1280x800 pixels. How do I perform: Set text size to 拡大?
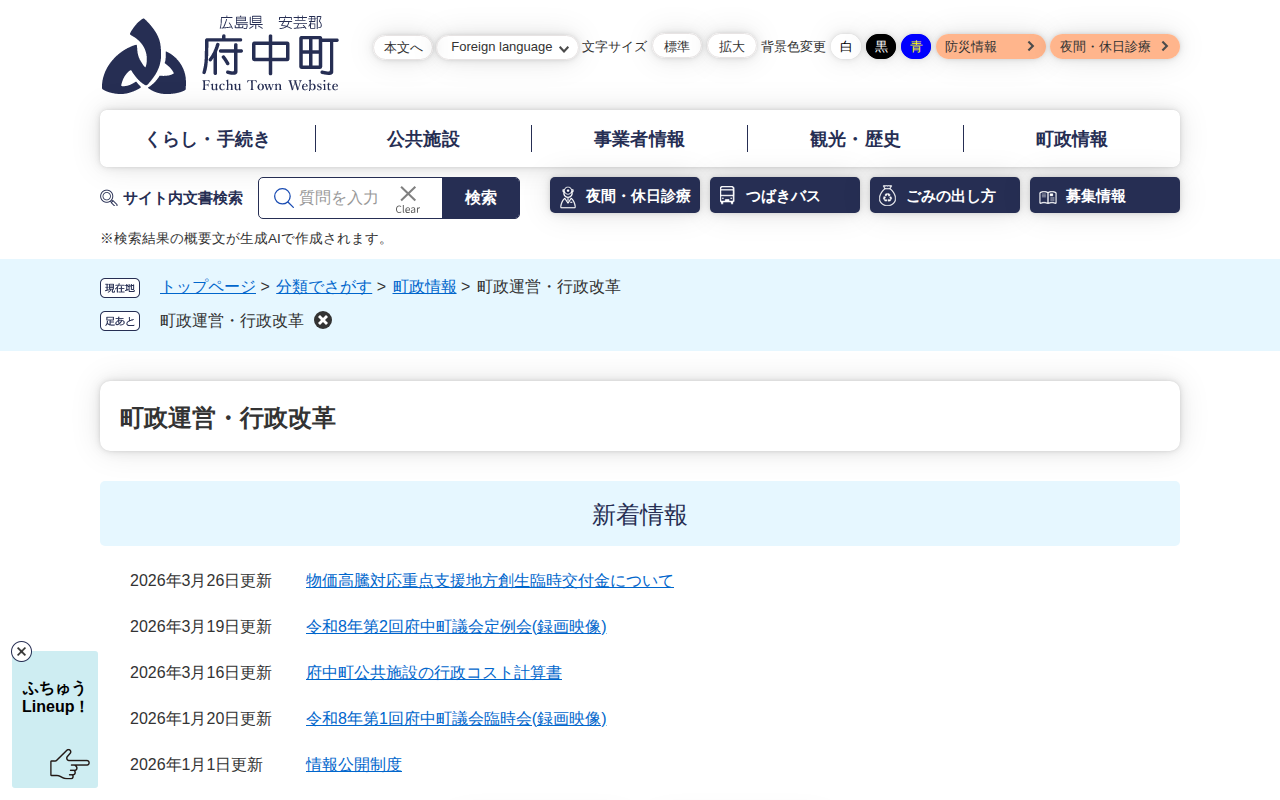point(732,47)
